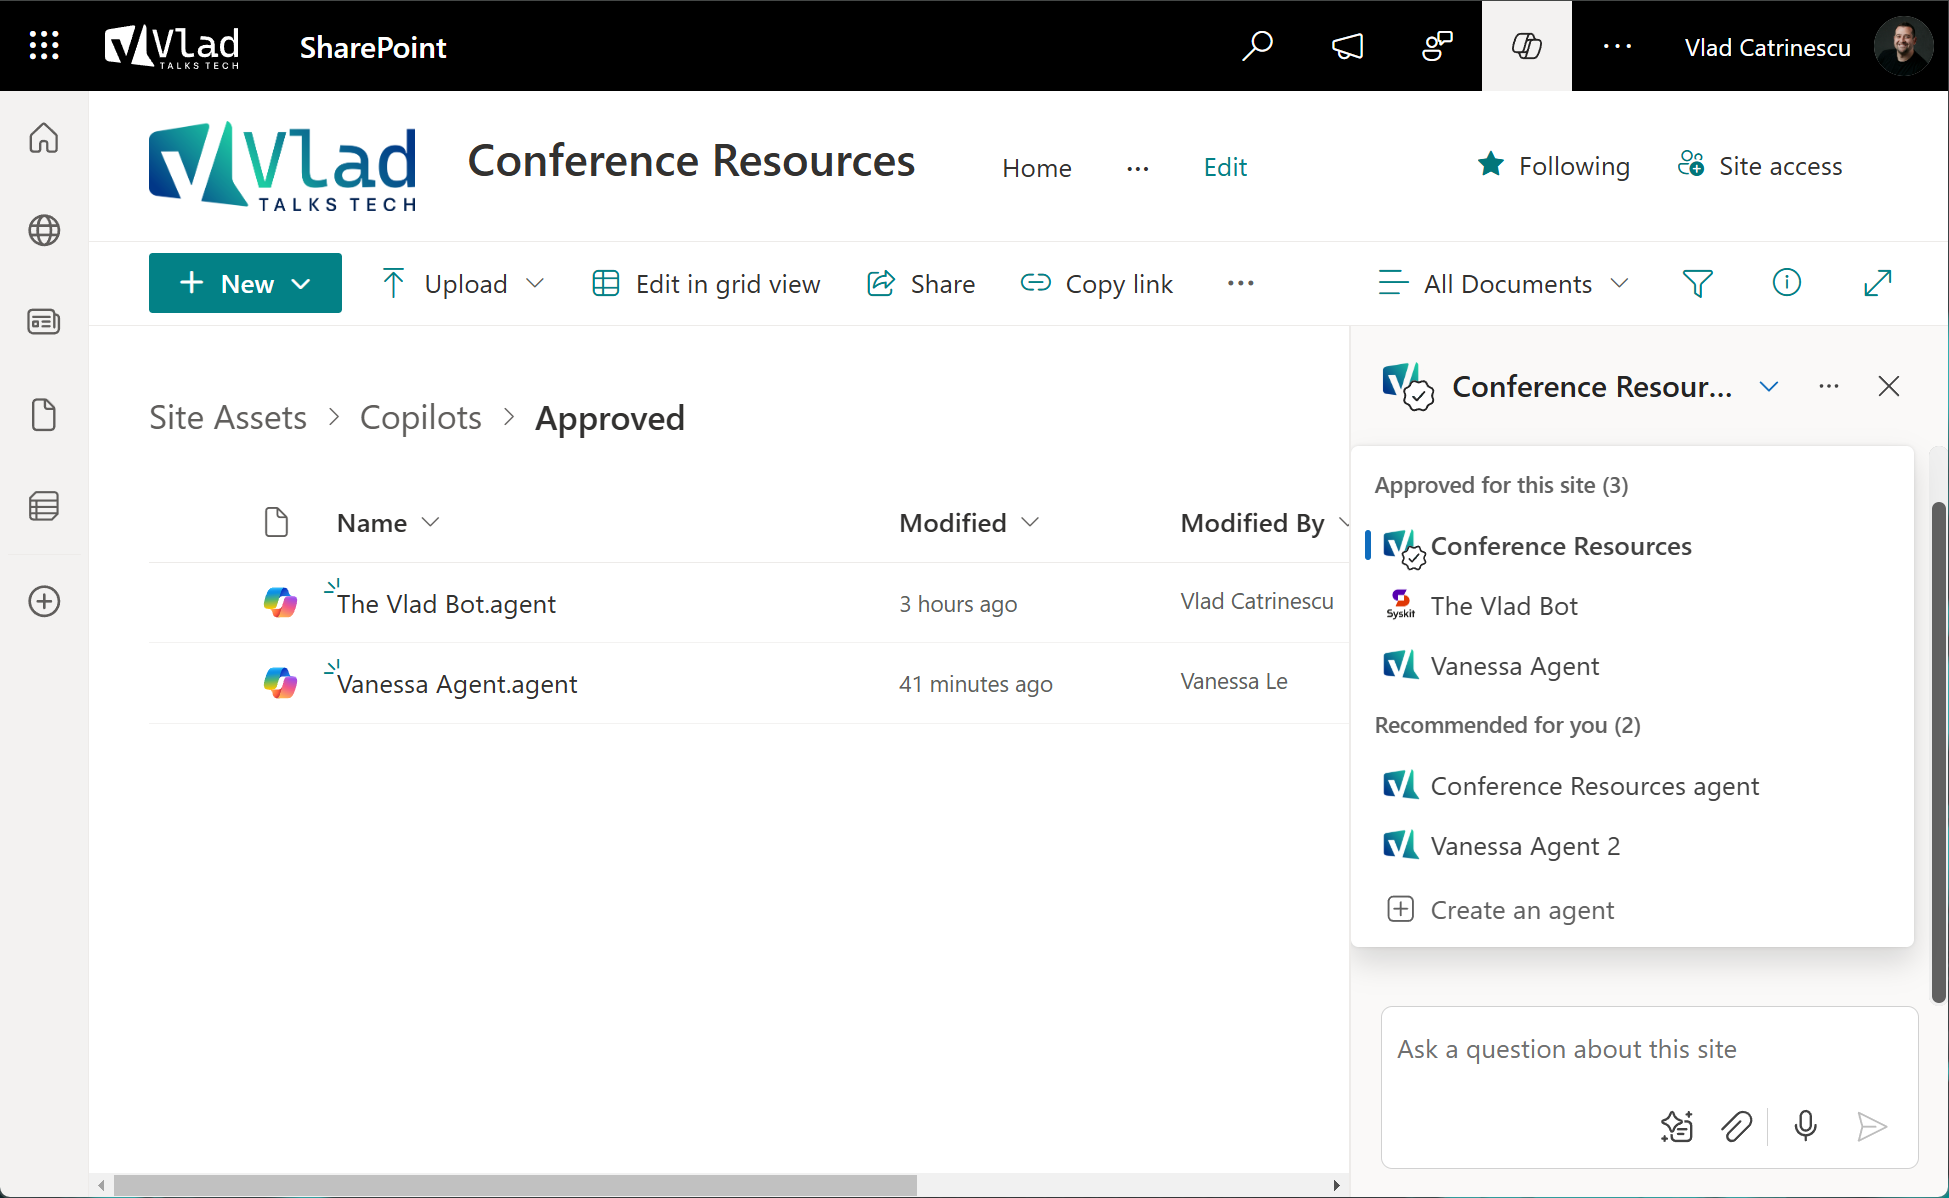The image size is (1949, 1198).
Task: Open the navigation overflow ellipsis menu
Action: tap(1137, 167)
